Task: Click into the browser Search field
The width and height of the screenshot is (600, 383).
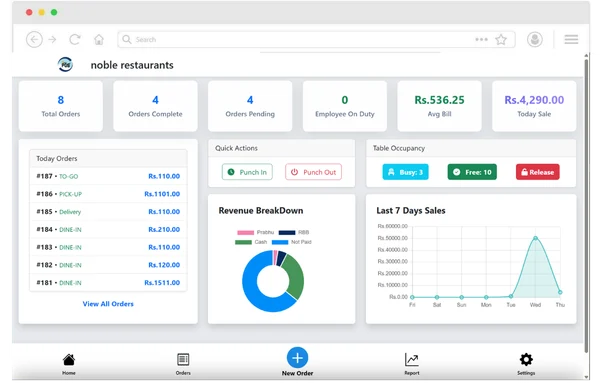Action: point(316,39)
